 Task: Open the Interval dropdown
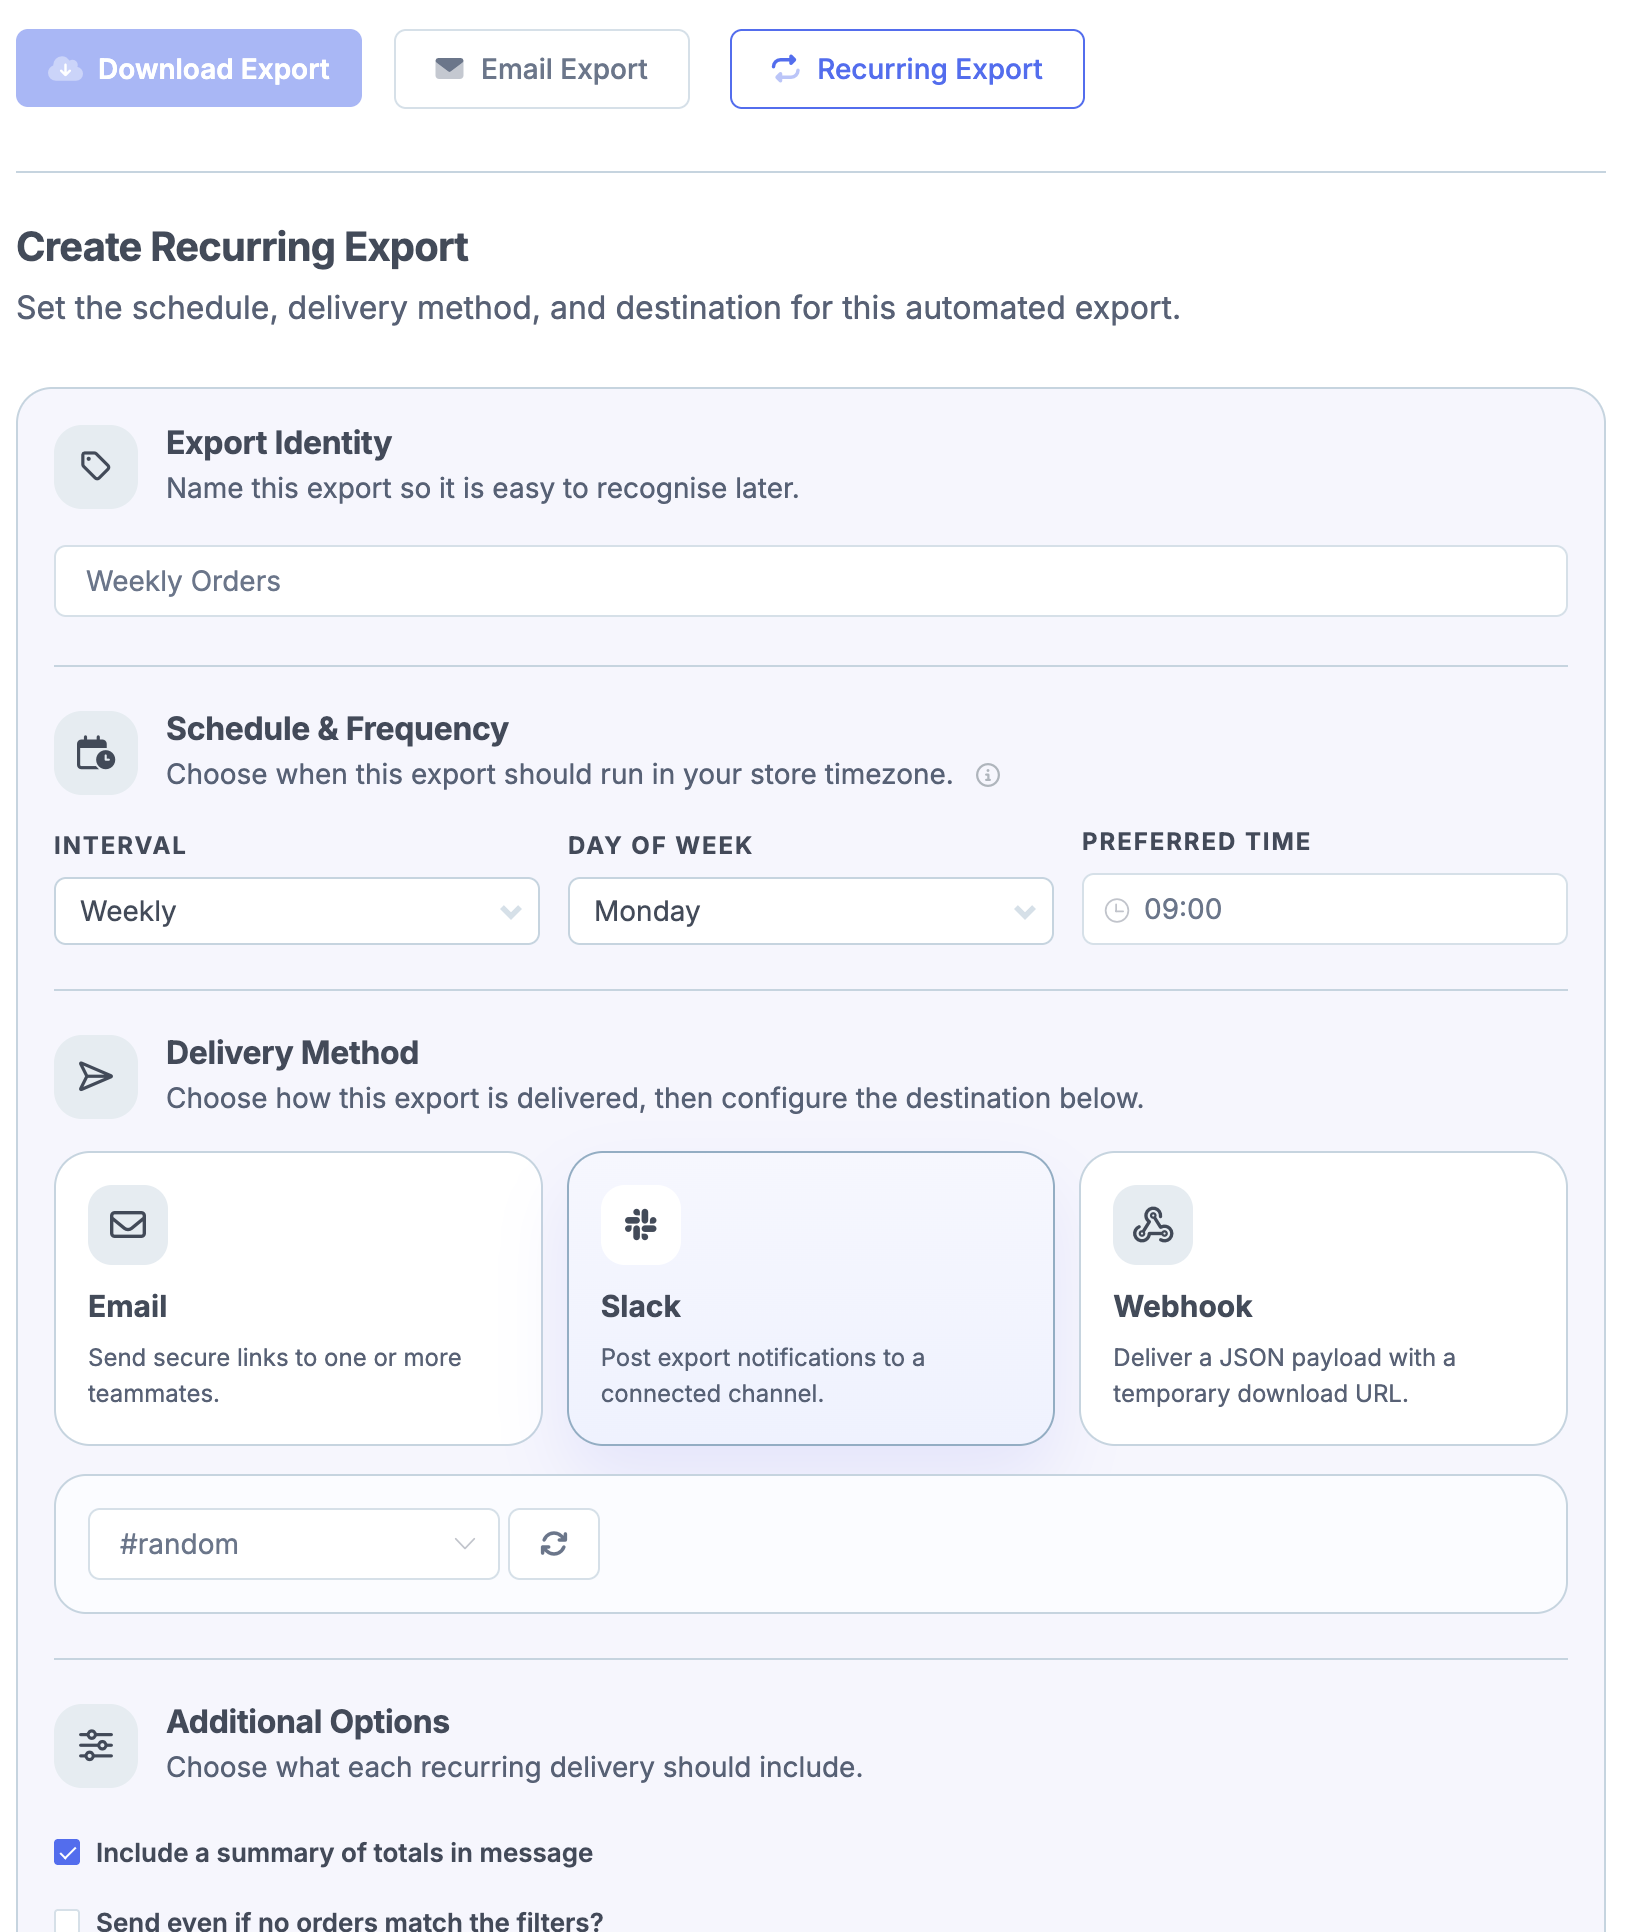296,910
